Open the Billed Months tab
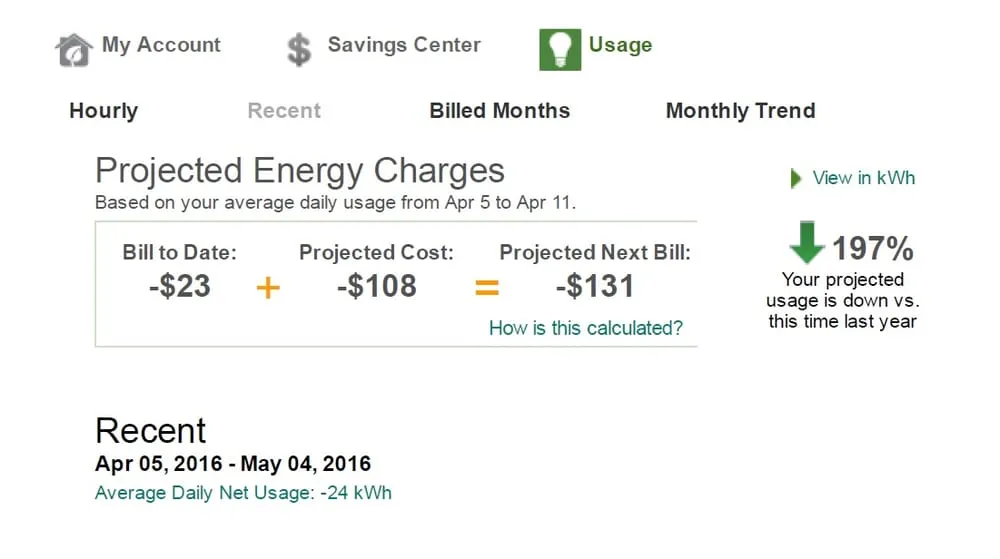 (500, 111)
